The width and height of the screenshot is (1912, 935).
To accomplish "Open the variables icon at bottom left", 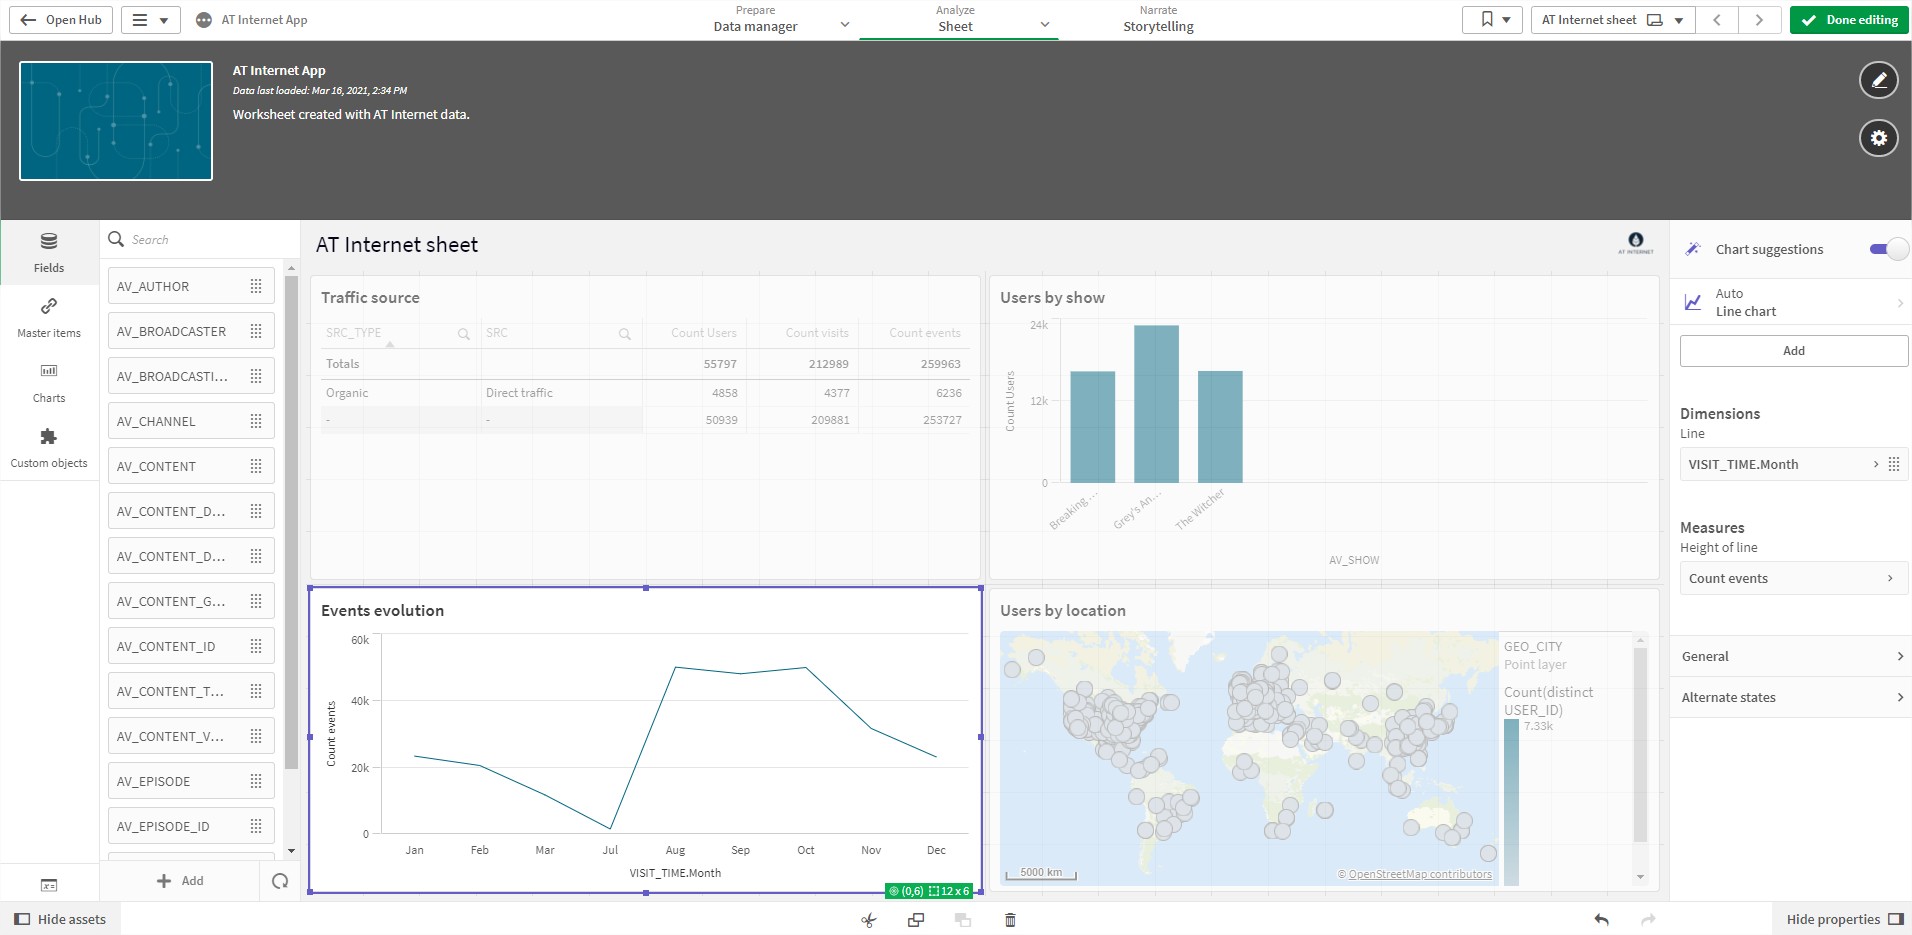I will [x=49, y=884].
